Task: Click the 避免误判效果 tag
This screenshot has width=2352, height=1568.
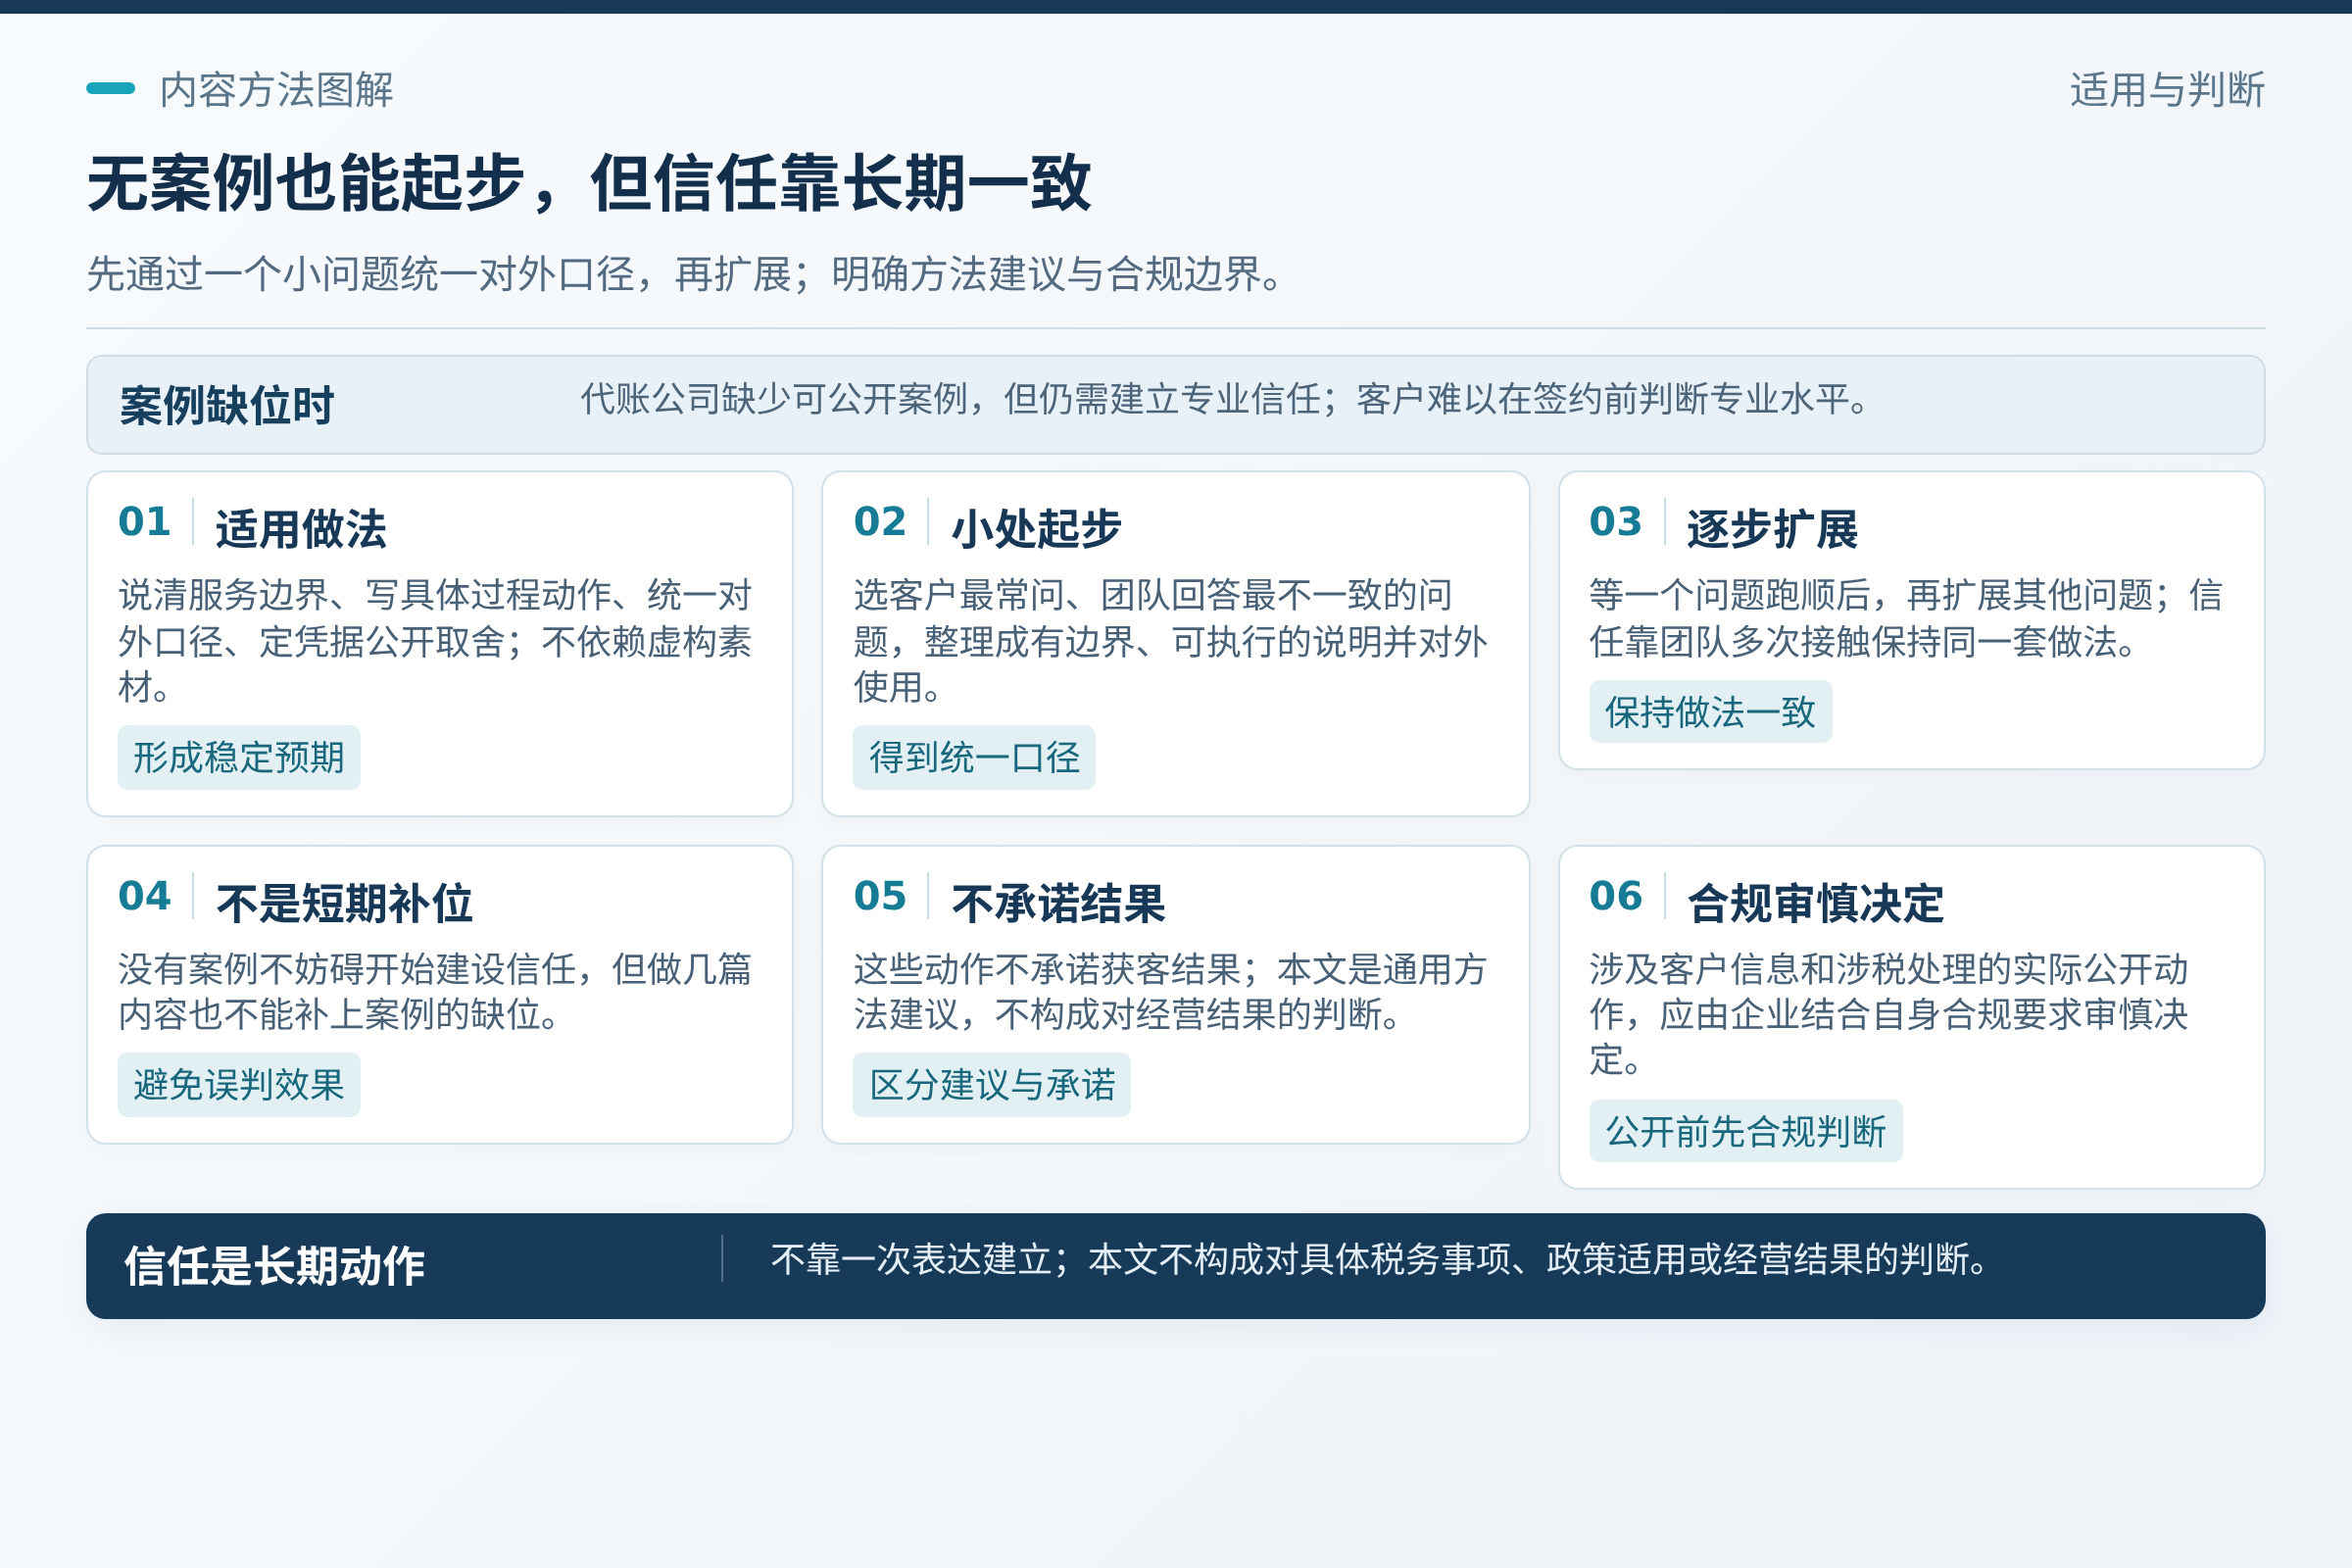Action: pyautogui.click(x=239, y=1084)
